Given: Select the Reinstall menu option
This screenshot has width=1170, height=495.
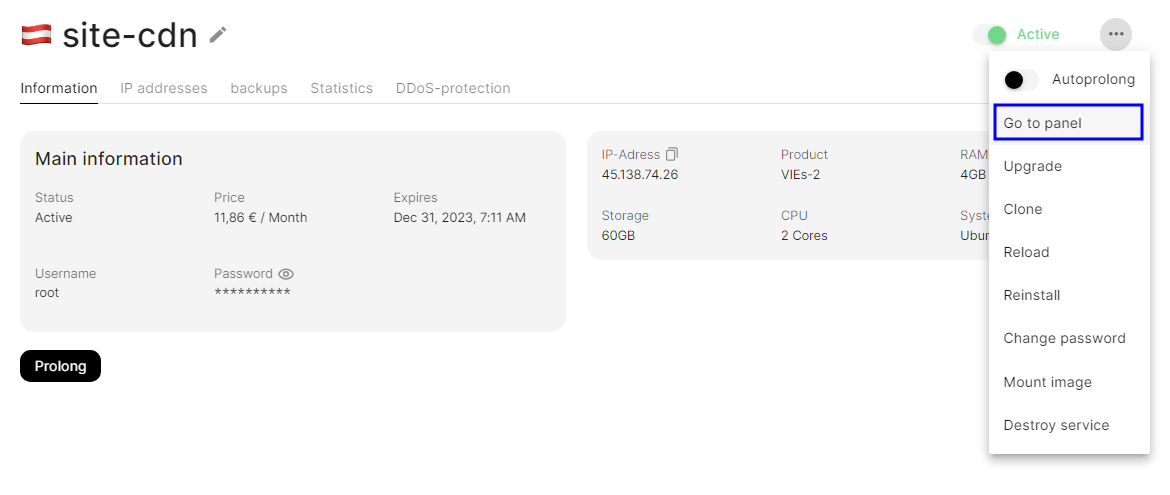Looking at the screenshot, I should [1032, 295].
